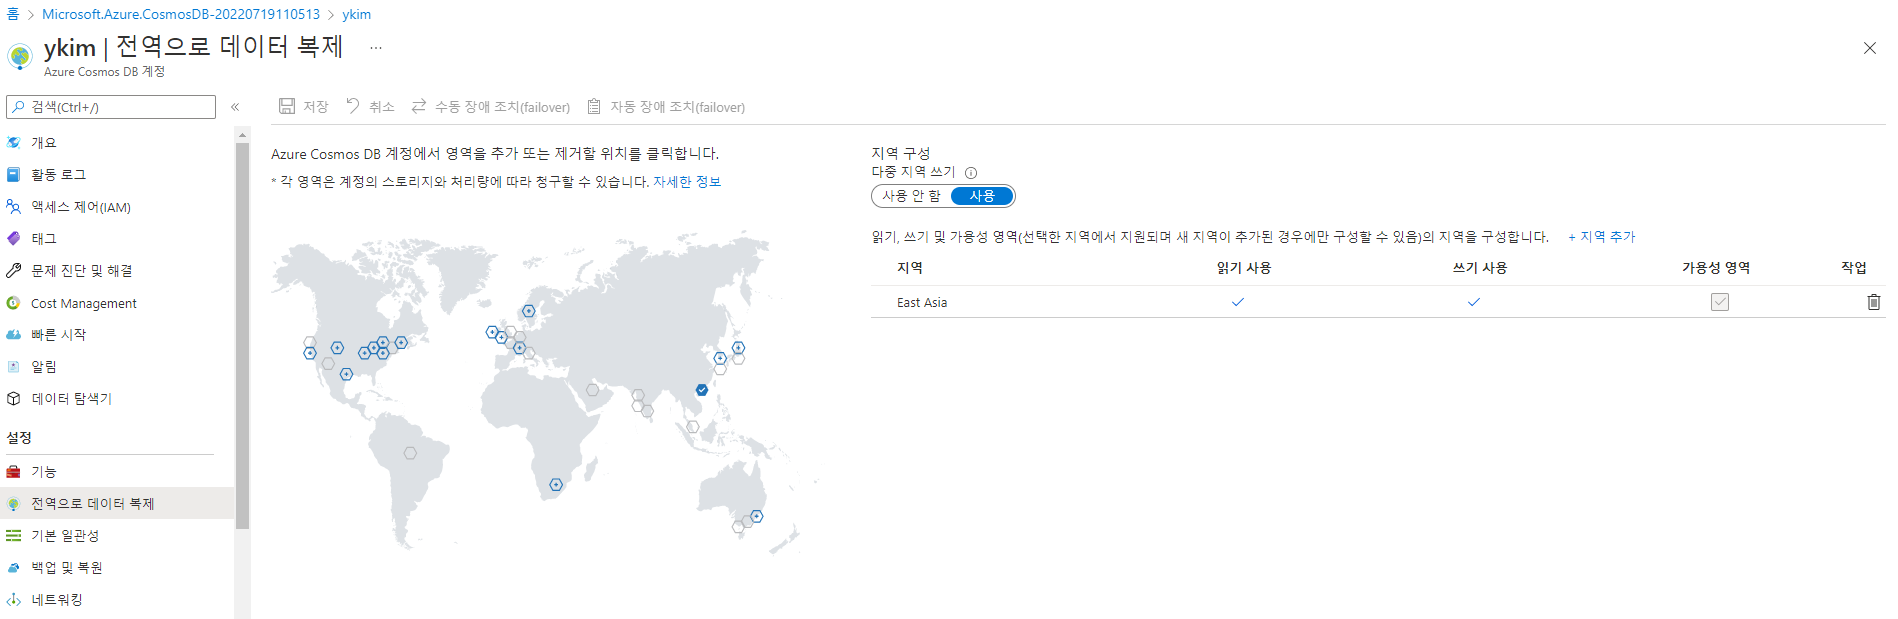This screenshot has width=1898, height=619.
Task: Click the 취소 (cancel) toolbar button
Action: click(370, 106)
